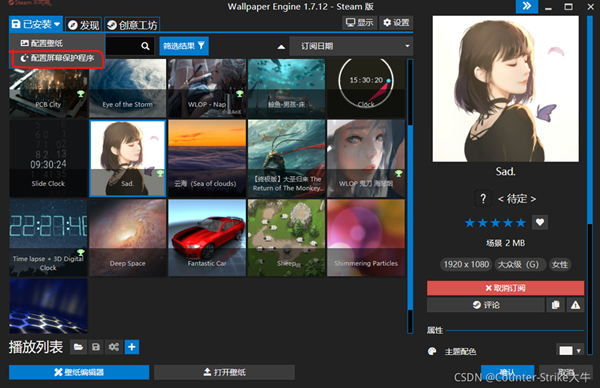Screen dimensions: 600x388
Task: Open the 筛选结果 filter results button
Action: pyautogui.click(x=184, y=46)
